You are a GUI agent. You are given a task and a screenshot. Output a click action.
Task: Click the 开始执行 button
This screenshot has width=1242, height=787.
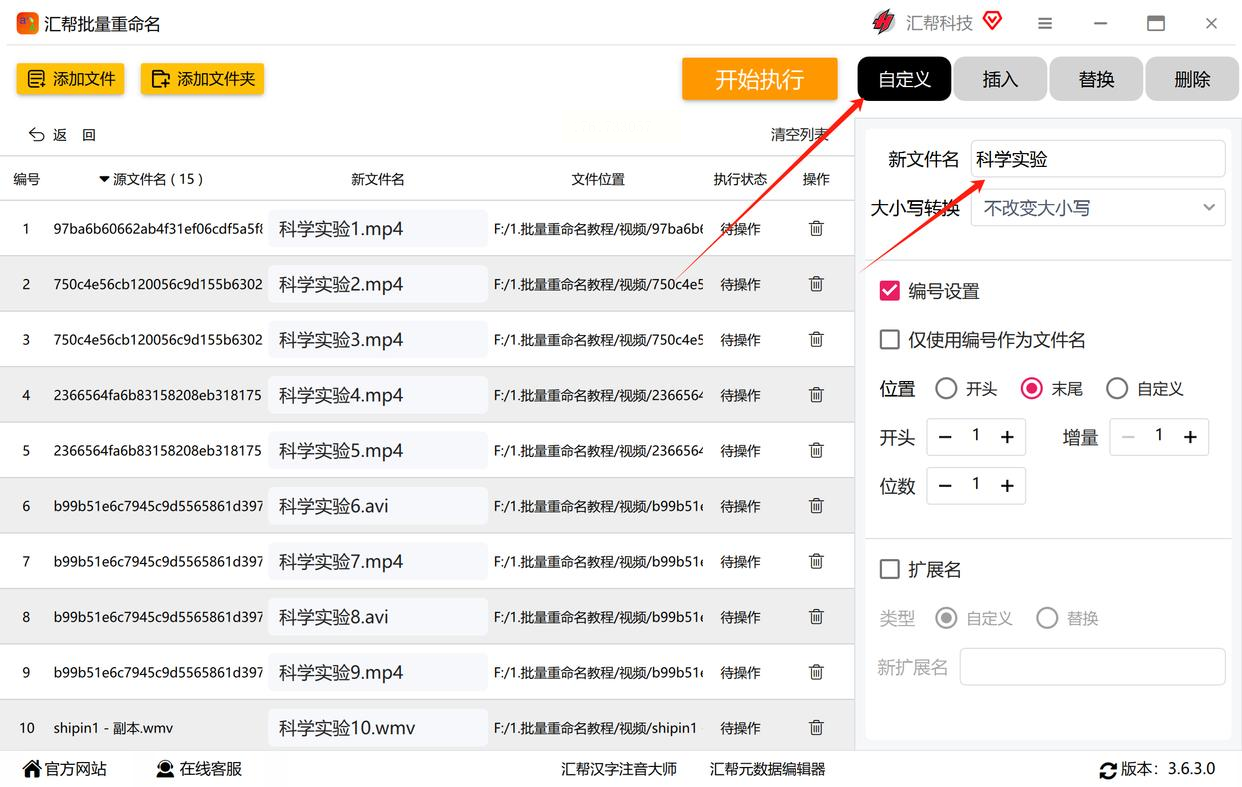pyautogui.click(x=759, y=79)
